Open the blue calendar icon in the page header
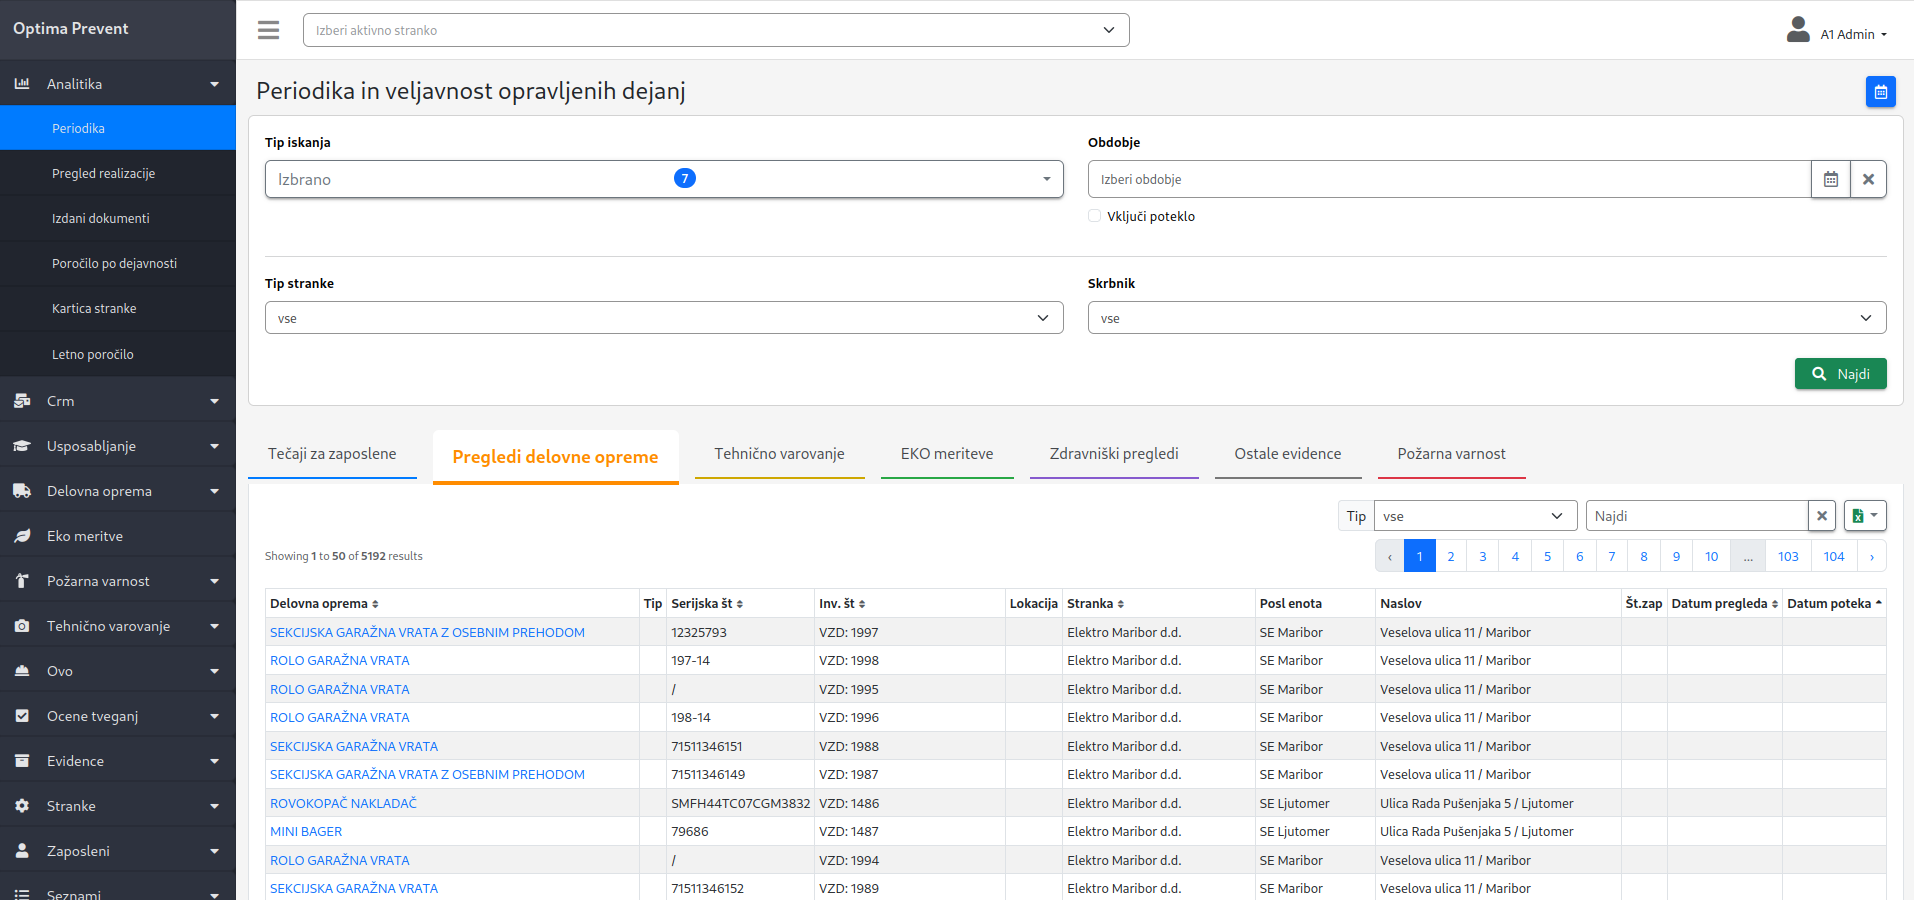This screenshot has width=1914, height=900. coord(1881,91)
